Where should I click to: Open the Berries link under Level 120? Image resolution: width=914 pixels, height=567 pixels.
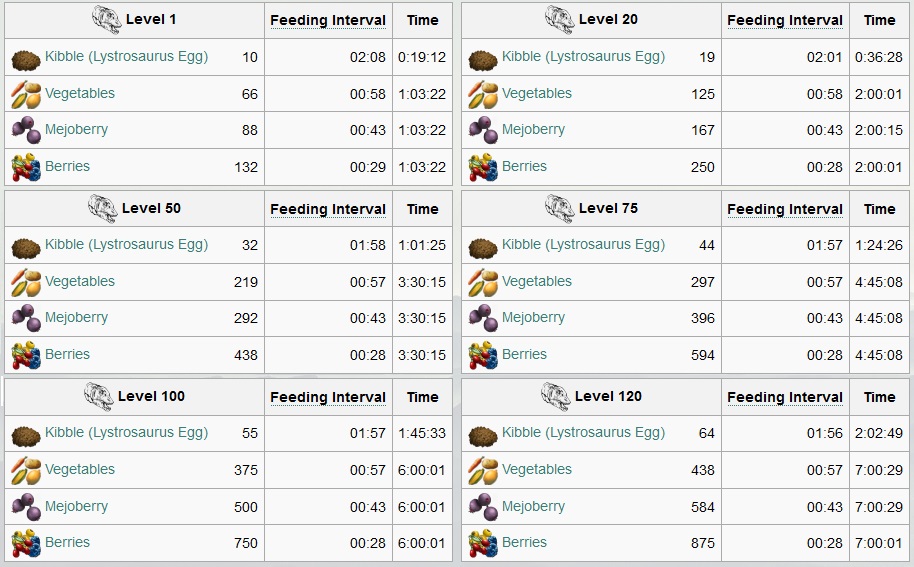tap(524, 542)
